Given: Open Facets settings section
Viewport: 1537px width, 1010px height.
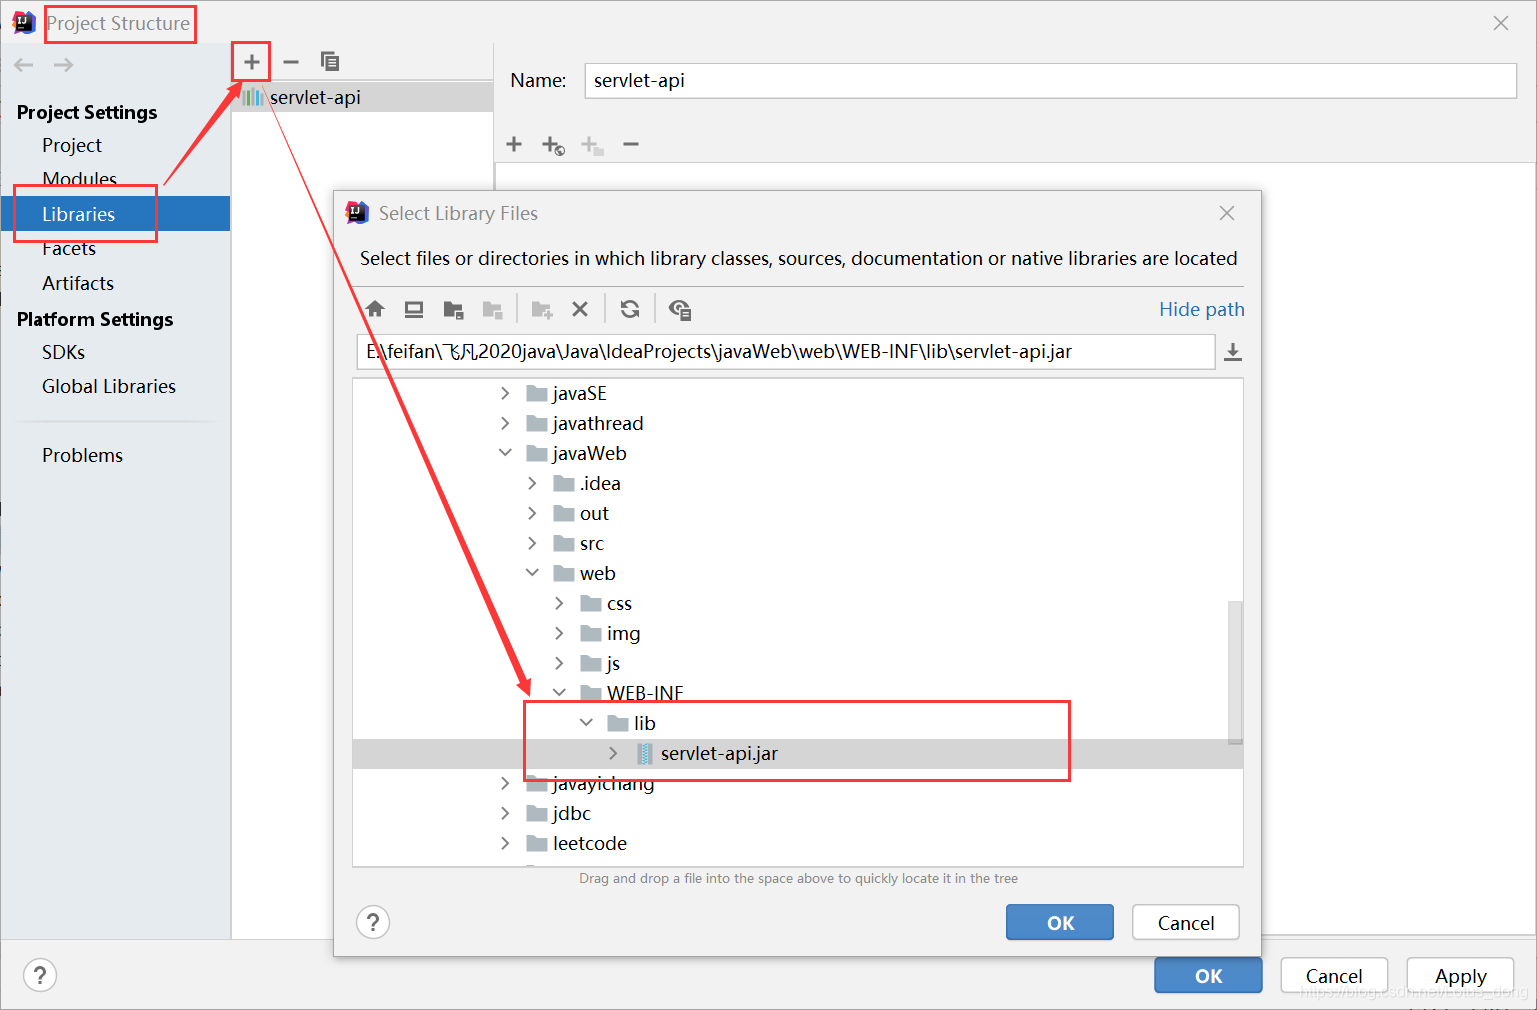Looking at the screenshot, I should point(69,248).
